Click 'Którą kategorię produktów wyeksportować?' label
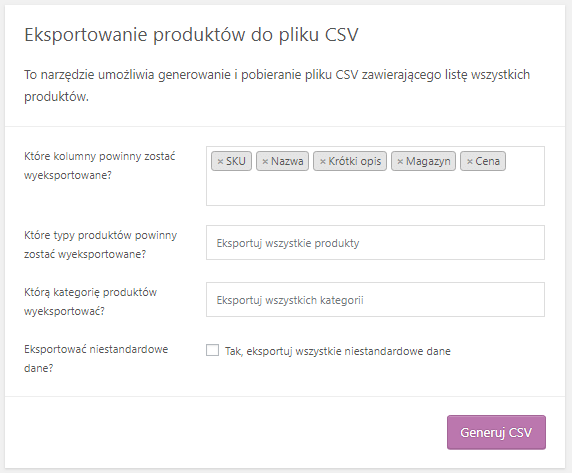Viewport: 572px width, 473px height. click(90, 302)
